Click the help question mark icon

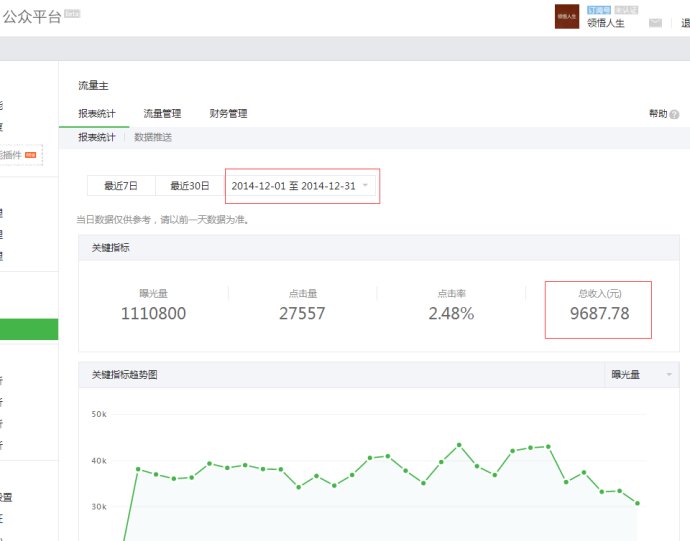tap(674, 114)
